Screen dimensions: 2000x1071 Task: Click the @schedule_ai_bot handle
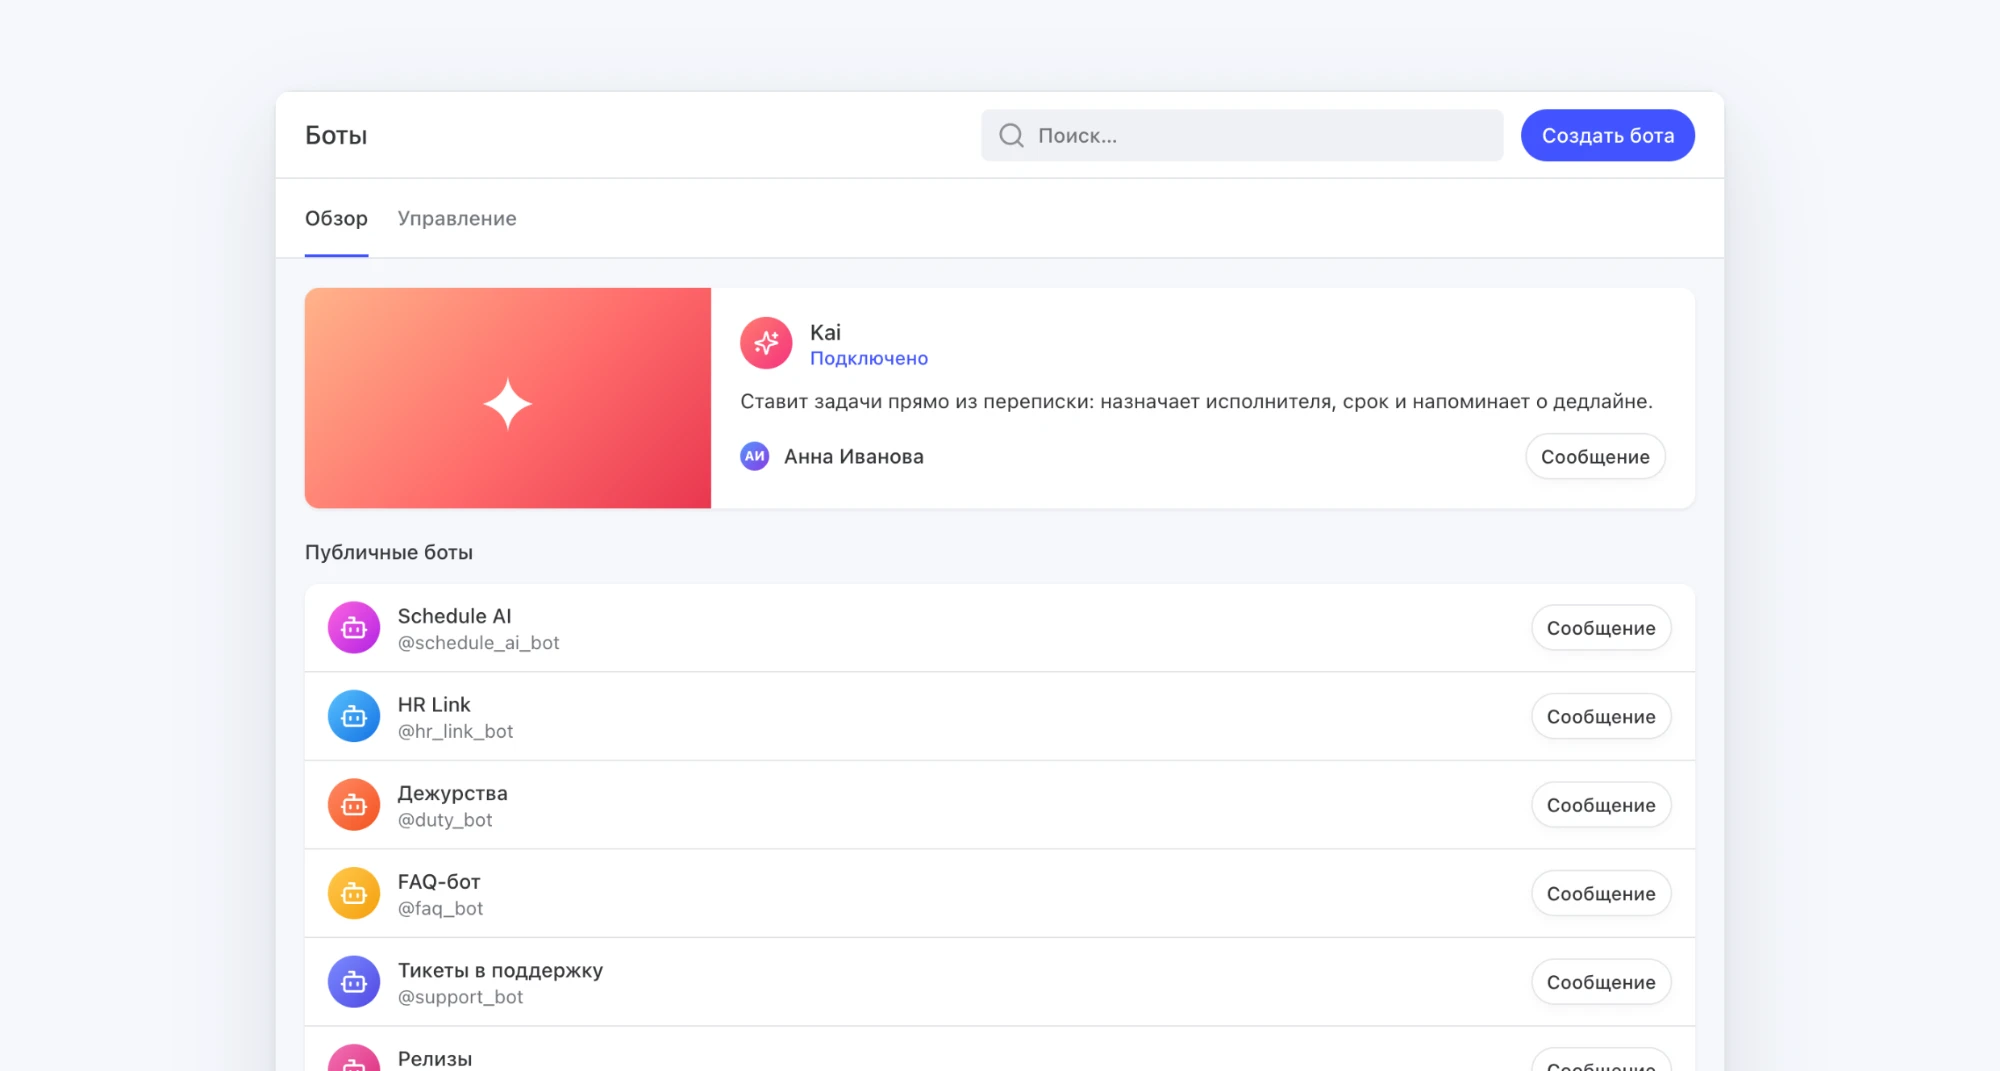[x=478, y=643]
